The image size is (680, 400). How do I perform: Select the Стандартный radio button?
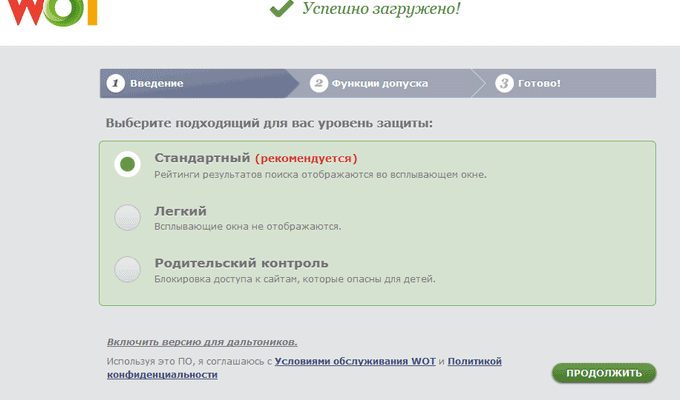pyautogui.click(x=127, y=164)
